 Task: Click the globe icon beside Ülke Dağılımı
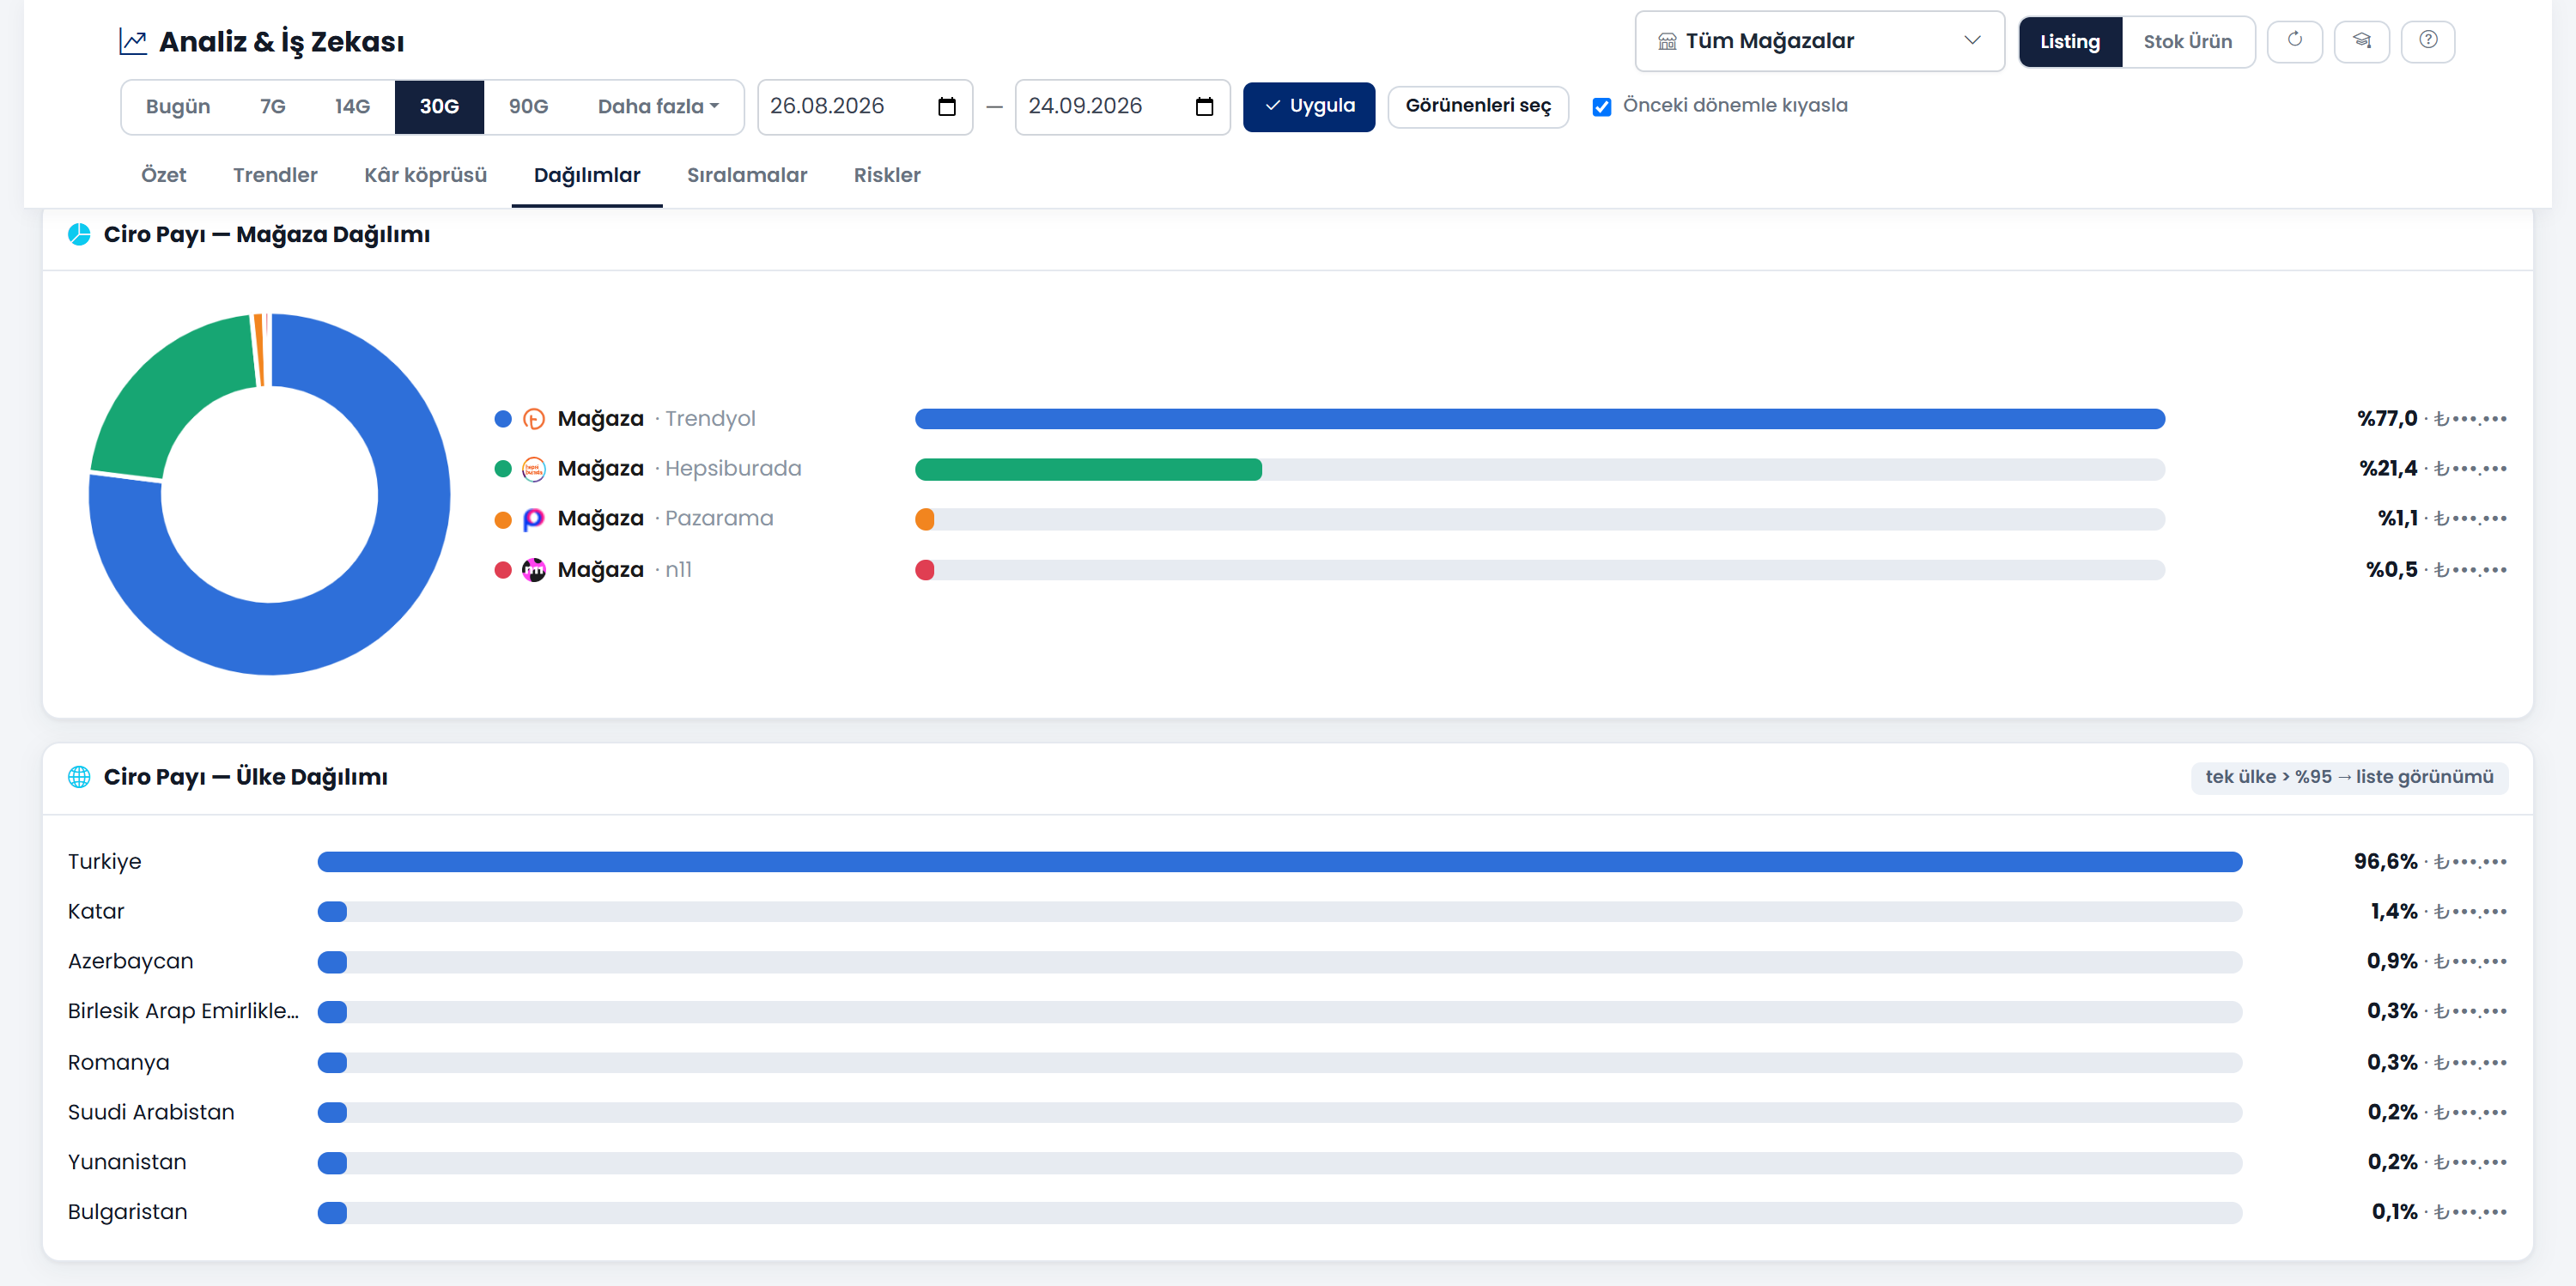click(79, 777)
